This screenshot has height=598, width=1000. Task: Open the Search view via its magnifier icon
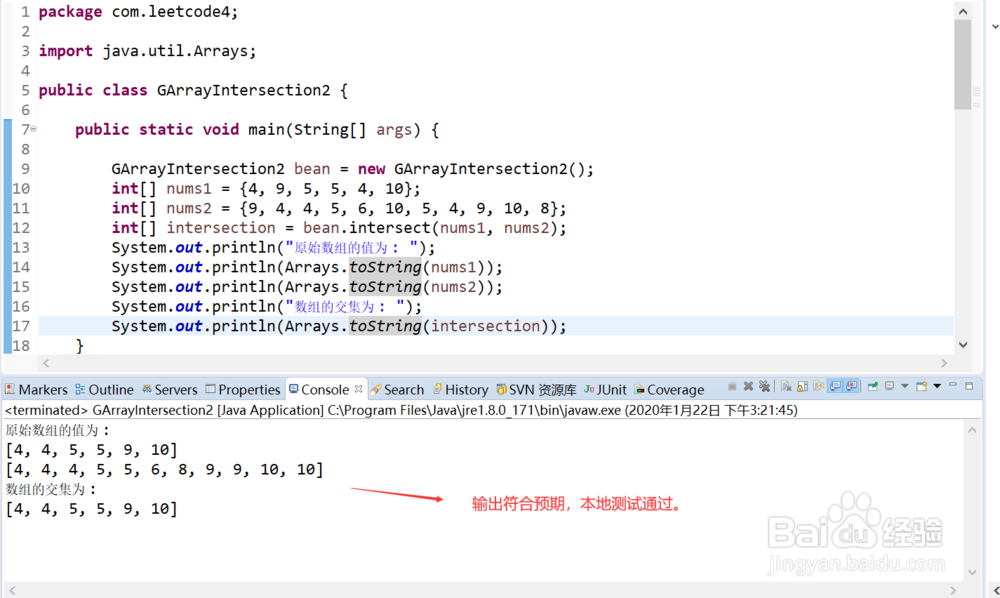(403, 389)
